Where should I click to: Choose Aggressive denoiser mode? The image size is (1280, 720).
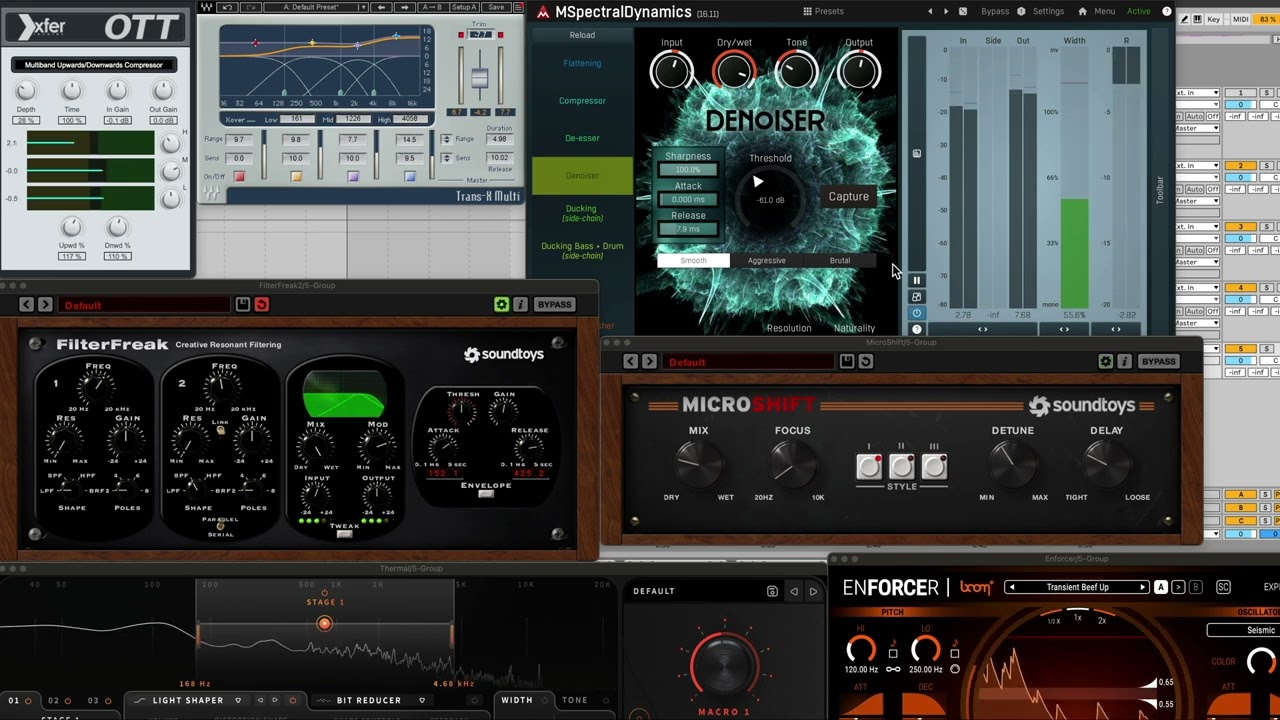tap(766, 261)
